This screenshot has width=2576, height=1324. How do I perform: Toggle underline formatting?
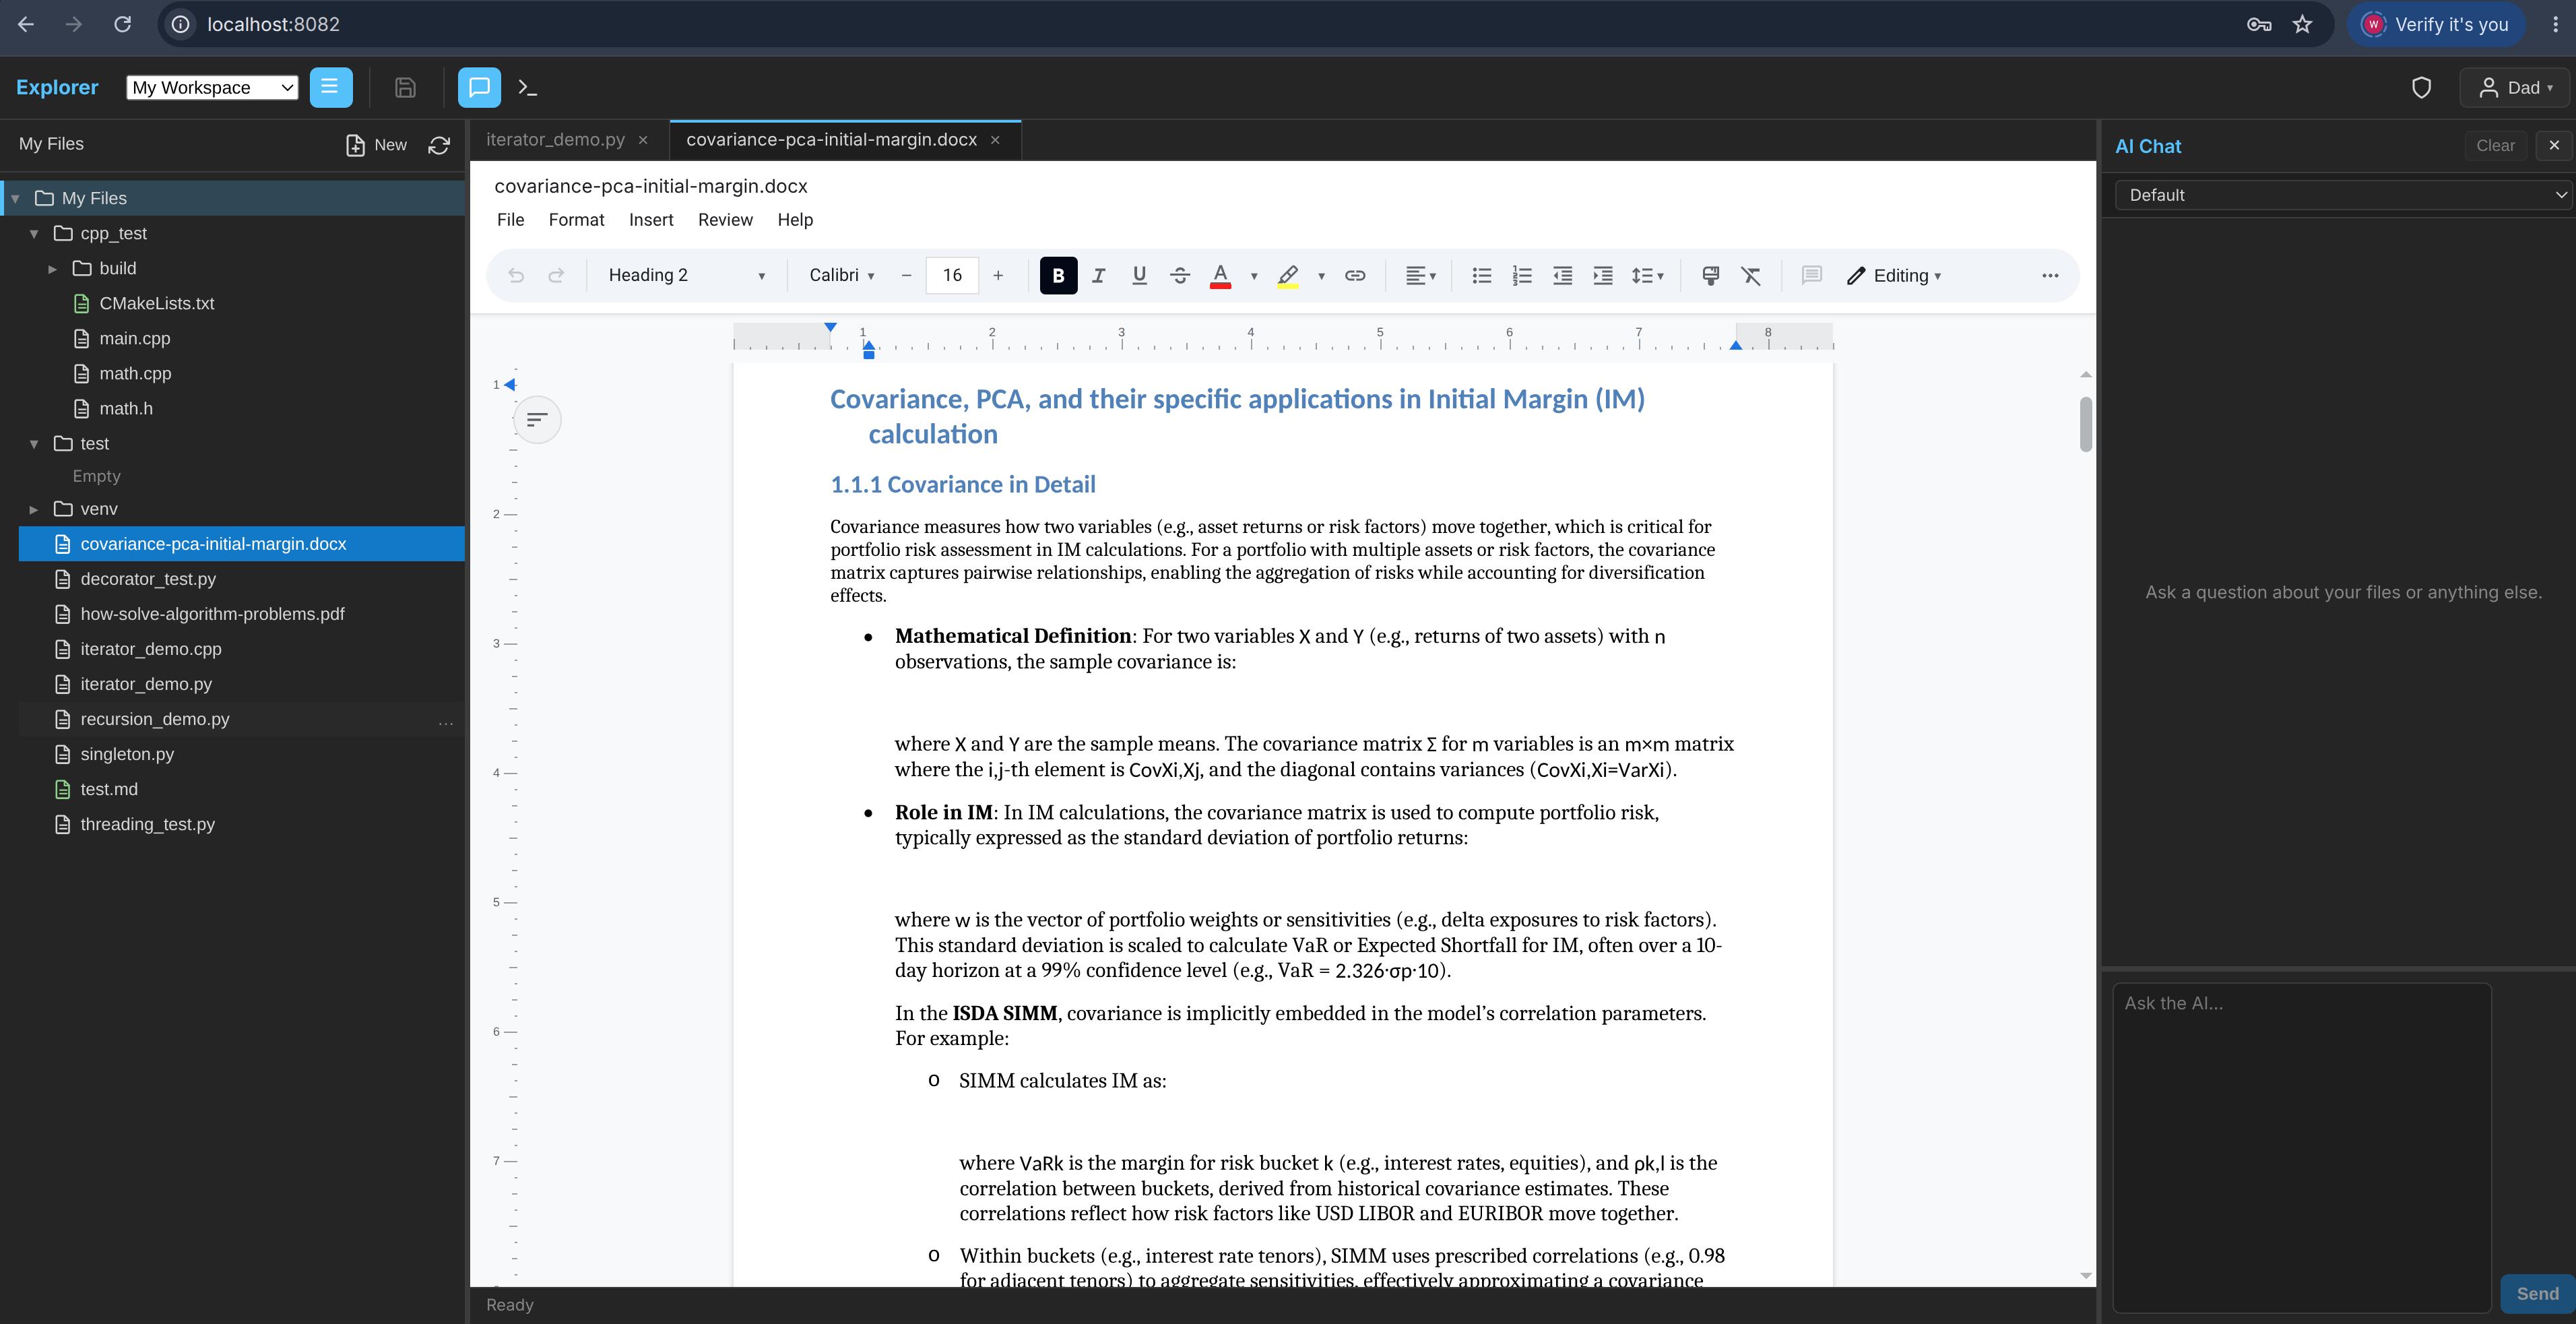pyautogui.click(x=1139, y=276)
